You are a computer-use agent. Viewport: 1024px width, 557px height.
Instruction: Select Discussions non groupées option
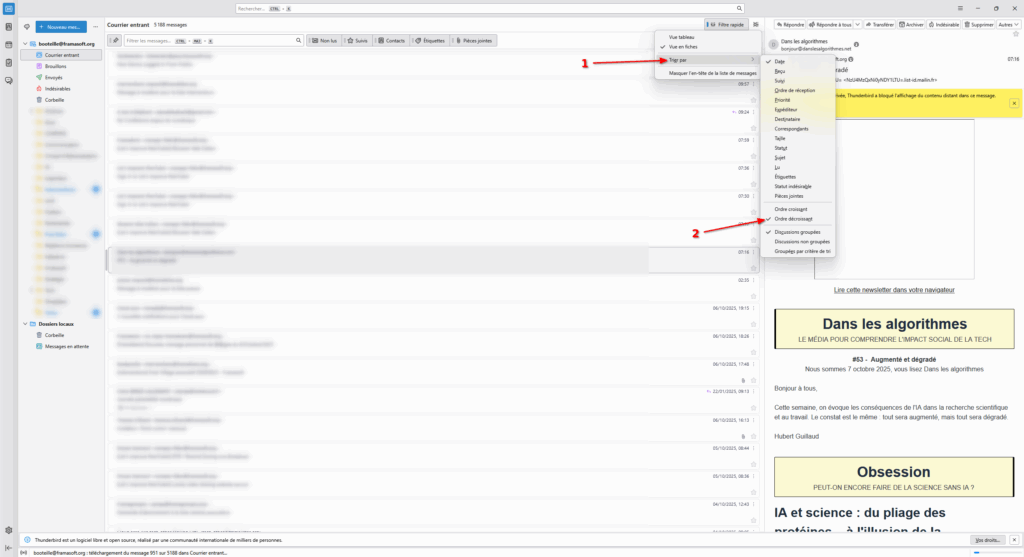pyautogui.click(x=801, y=241)
